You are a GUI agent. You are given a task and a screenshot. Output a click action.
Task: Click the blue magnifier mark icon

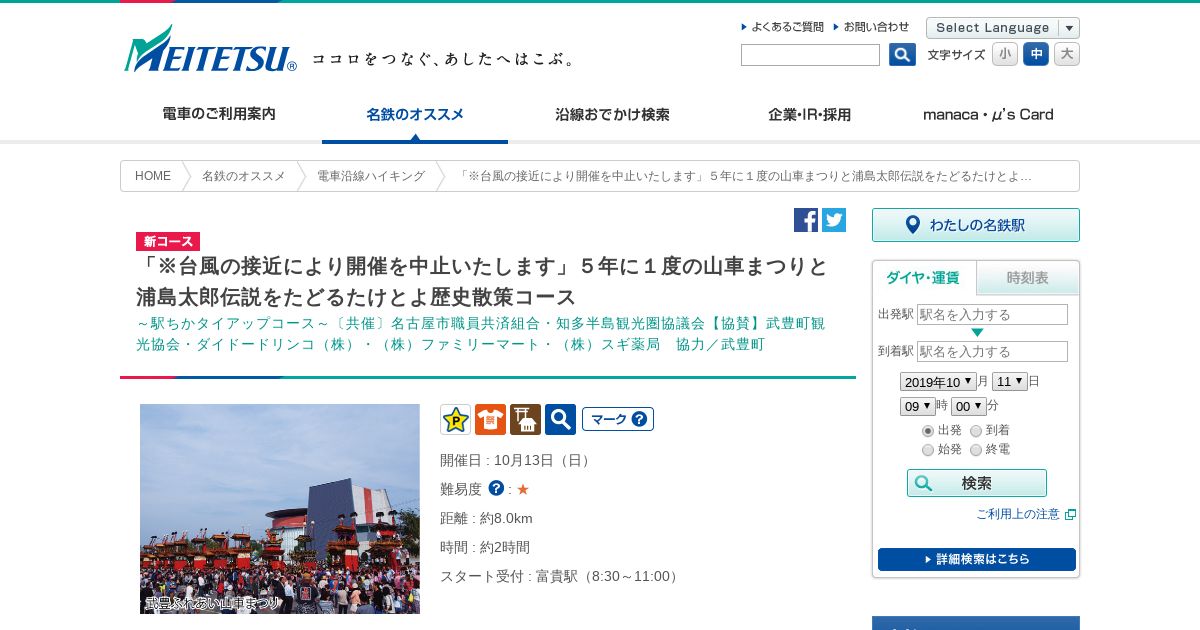(x=560, y=419)
